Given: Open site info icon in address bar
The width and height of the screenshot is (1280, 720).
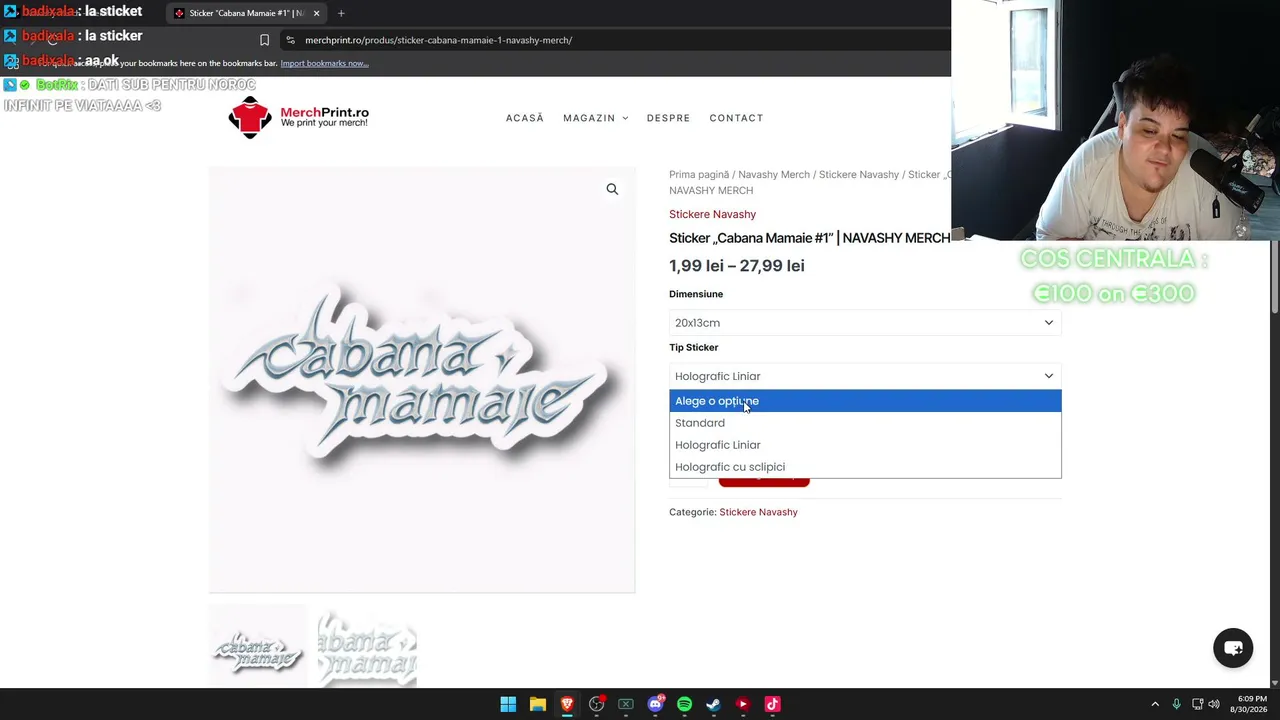Looking at the screenshot, I should coord(290,40).
